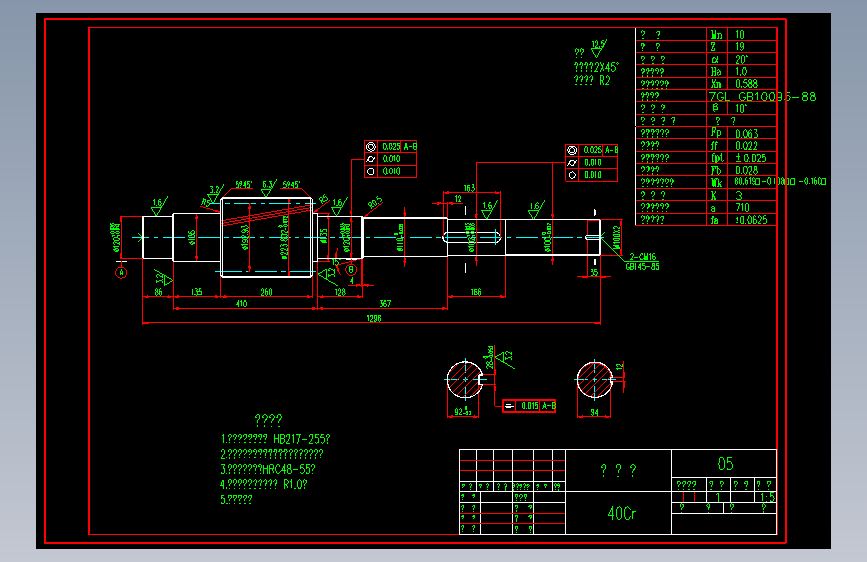
Task: Click the Wk span measurement value
Action: (x=780, y=181)
